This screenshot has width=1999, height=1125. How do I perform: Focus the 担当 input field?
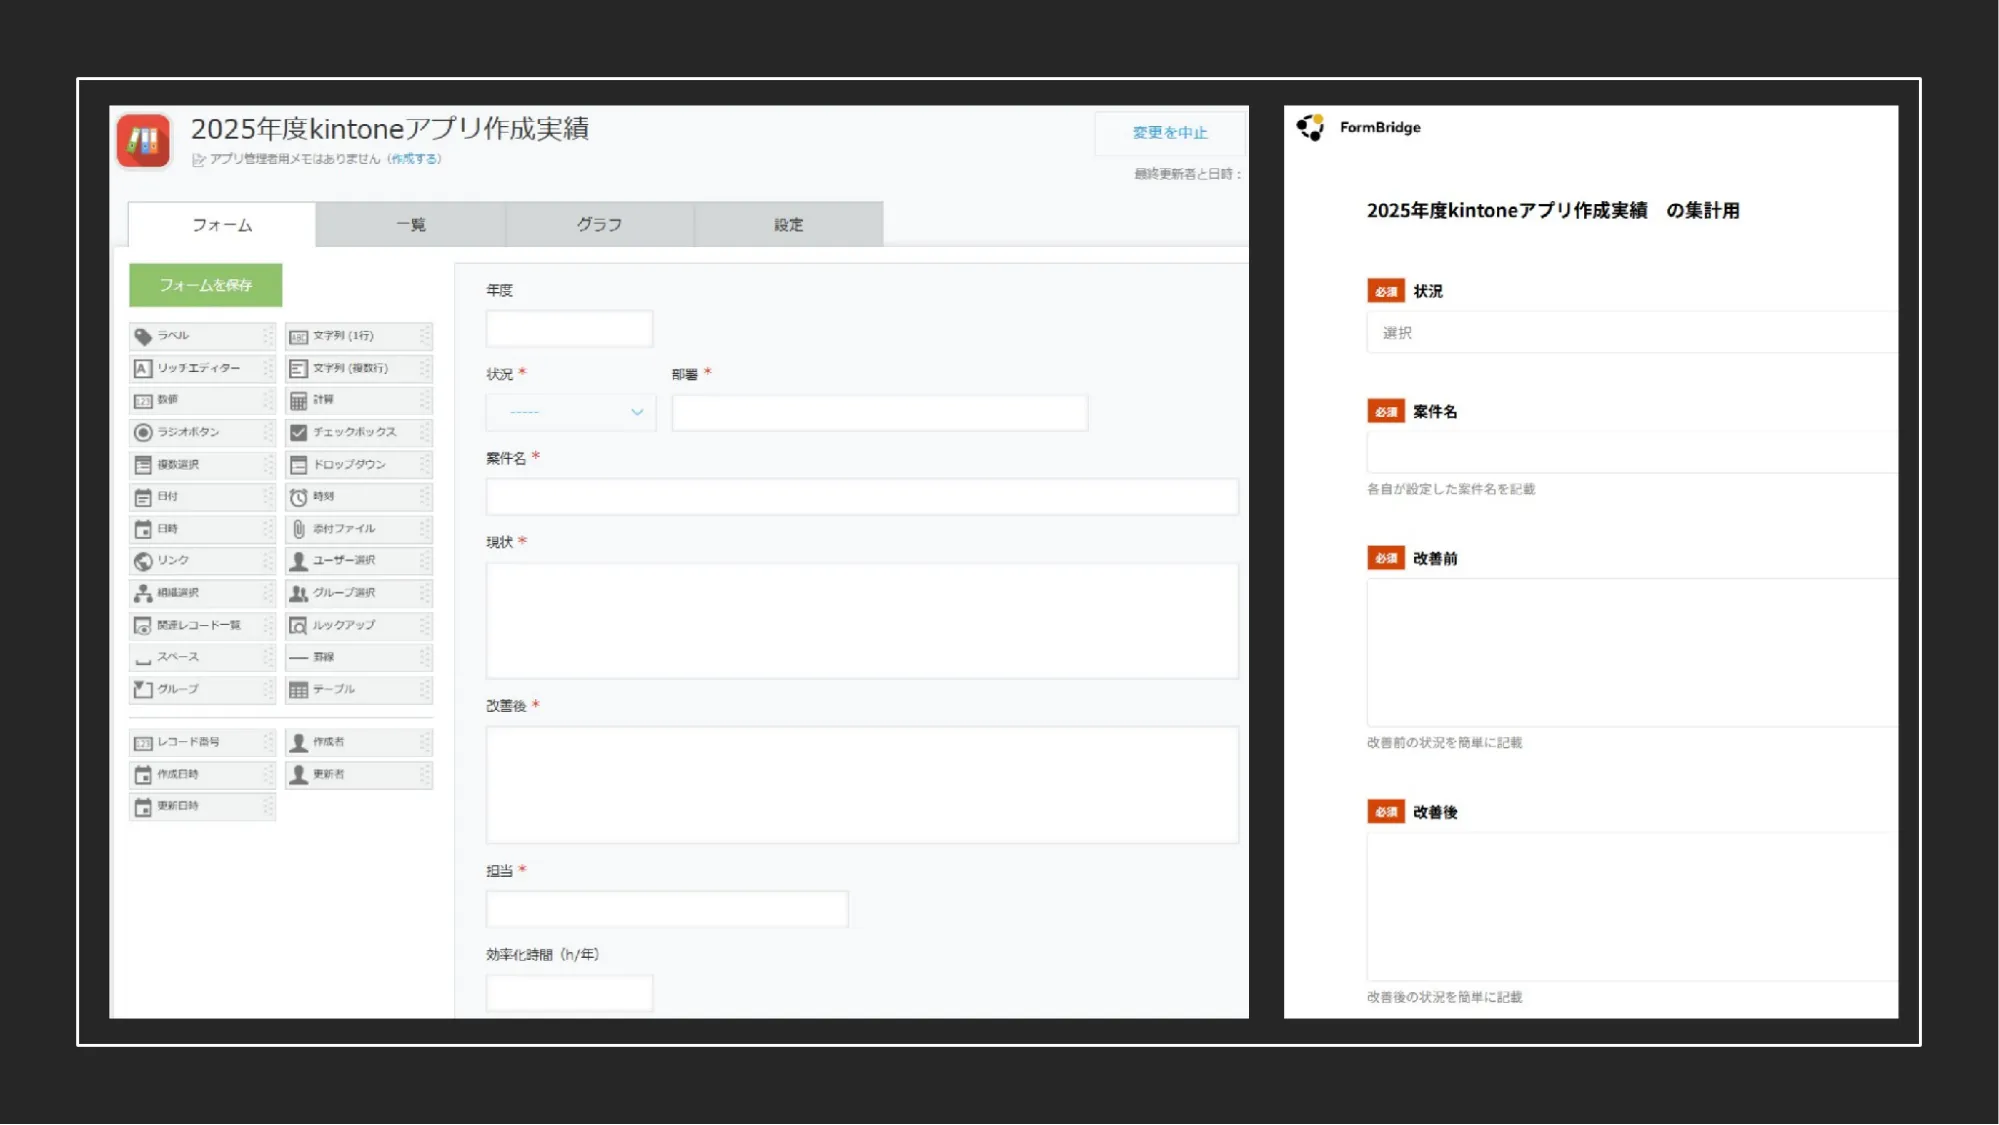667,909
